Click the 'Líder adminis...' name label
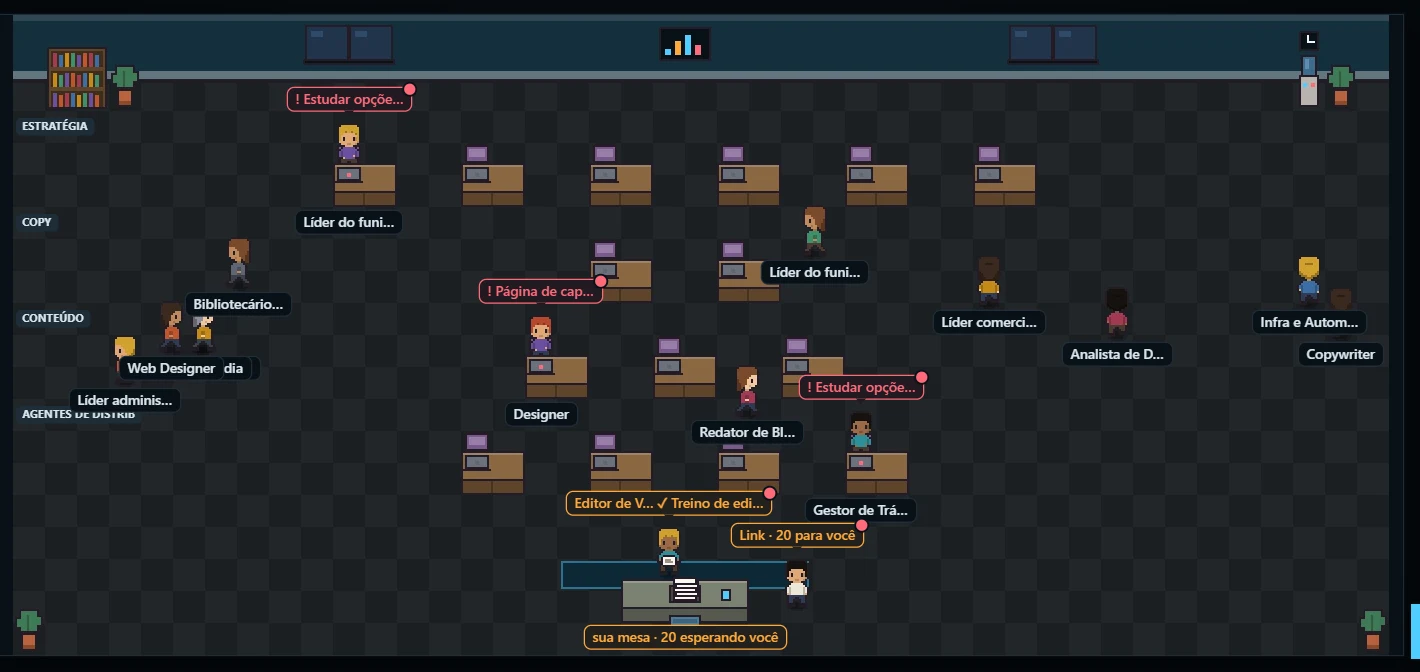 (x=125, y=400)
